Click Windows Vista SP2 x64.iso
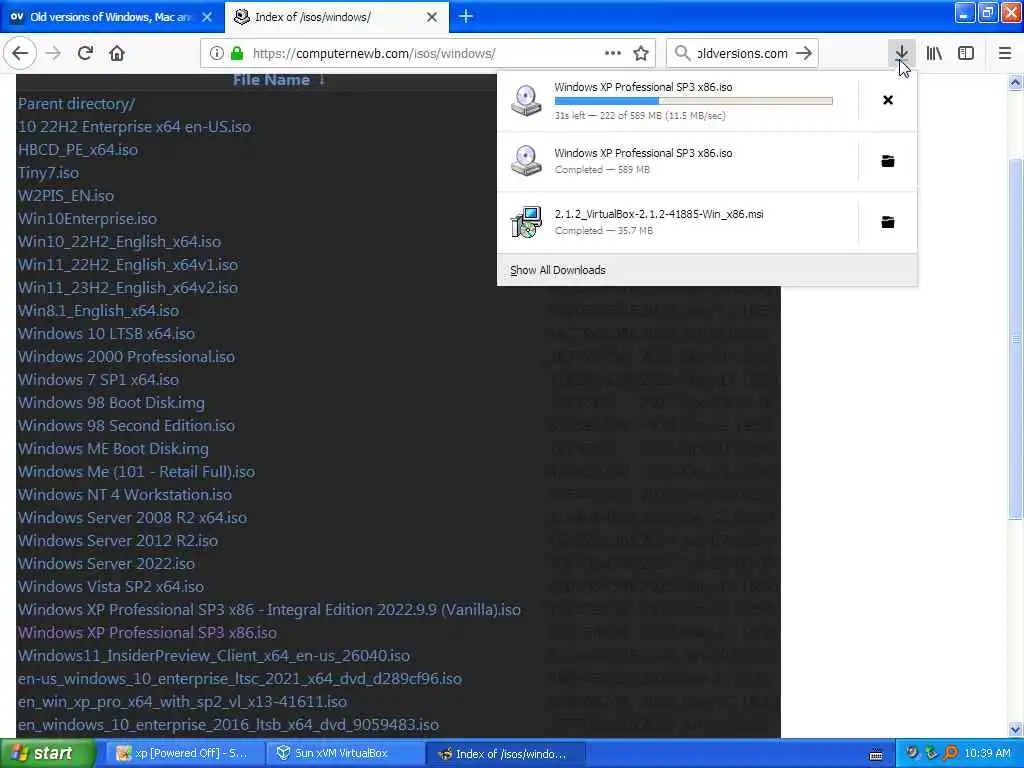 pyautogui.click(x=111, y=586)
